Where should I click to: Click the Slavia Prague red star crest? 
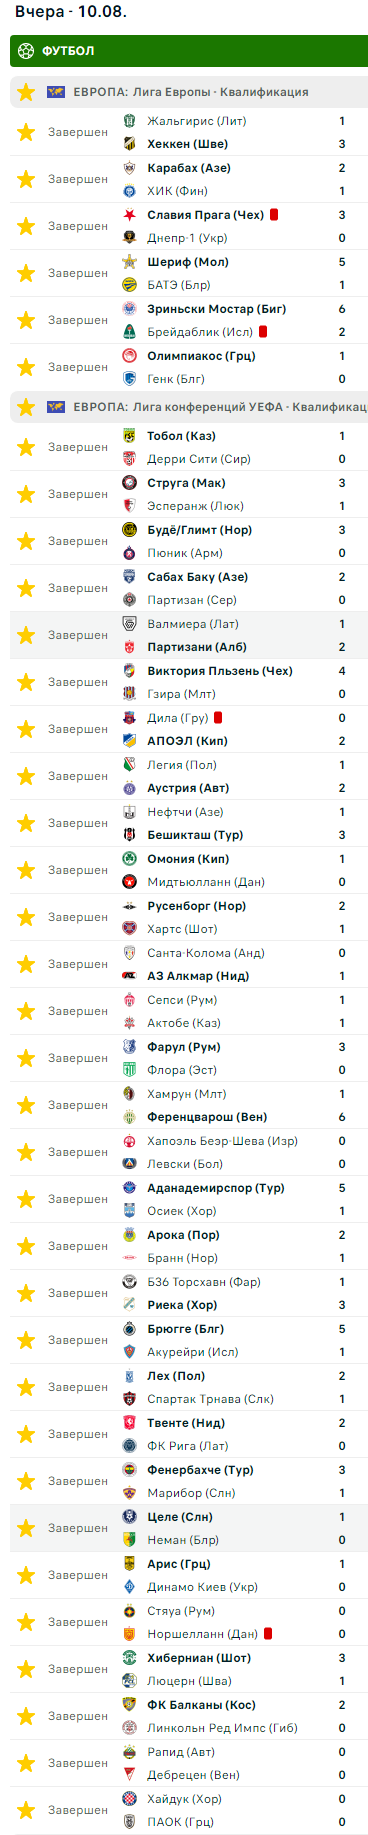click(x=129, y=215)
